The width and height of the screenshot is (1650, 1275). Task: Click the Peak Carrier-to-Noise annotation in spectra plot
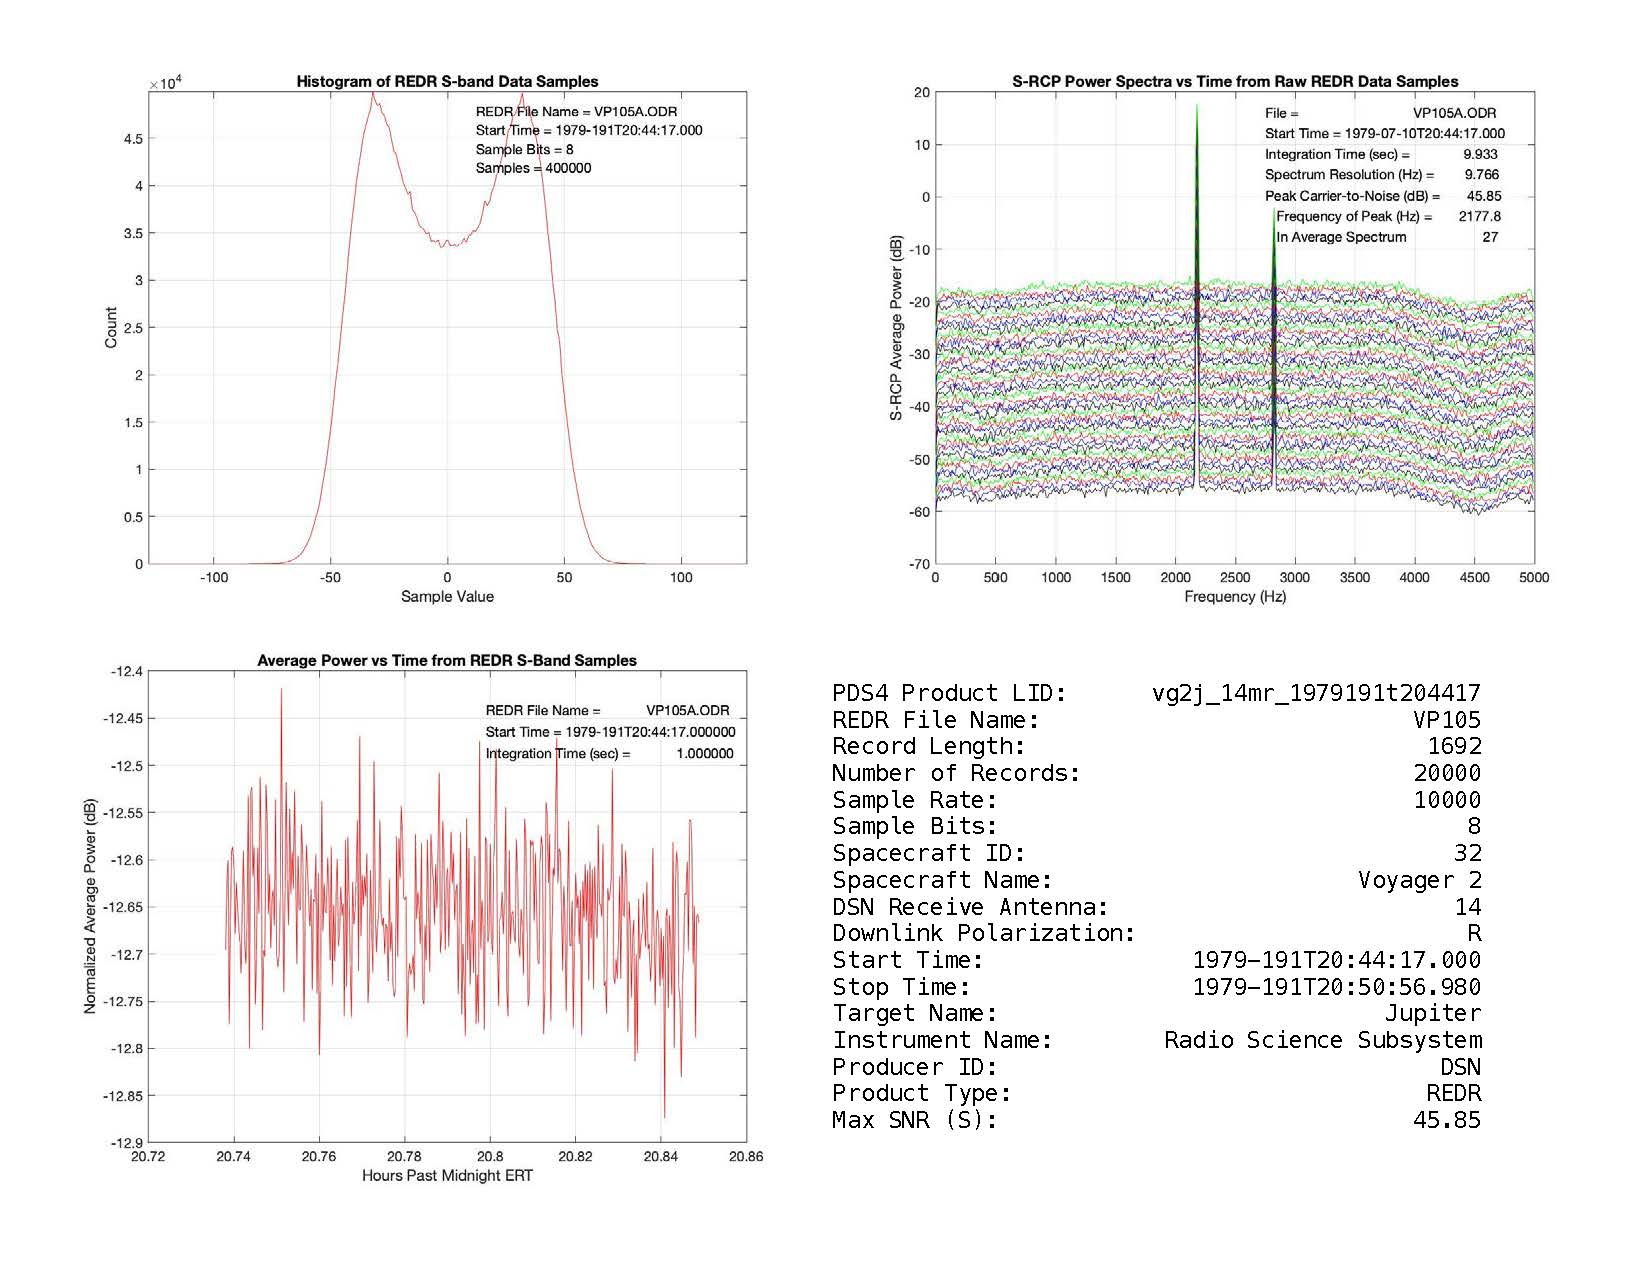click(x=1352, y=196)
